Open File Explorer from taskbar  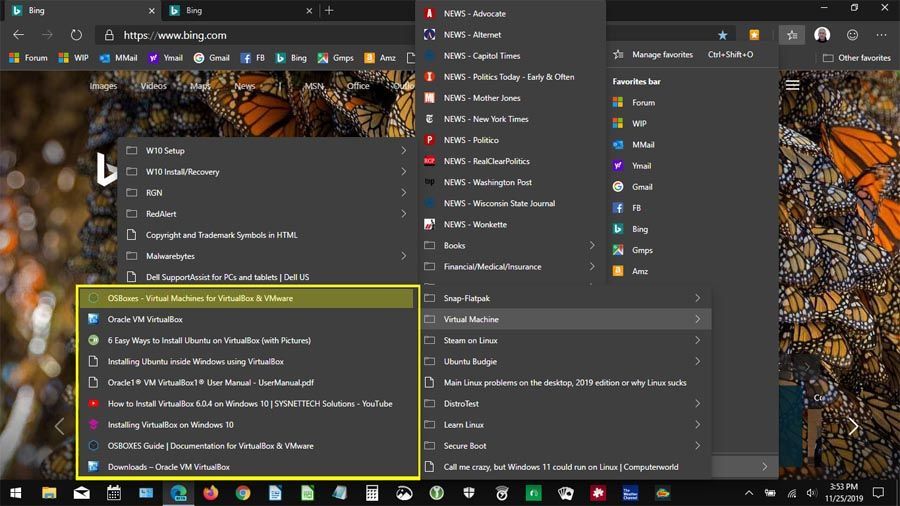click(x=49, y=493)
